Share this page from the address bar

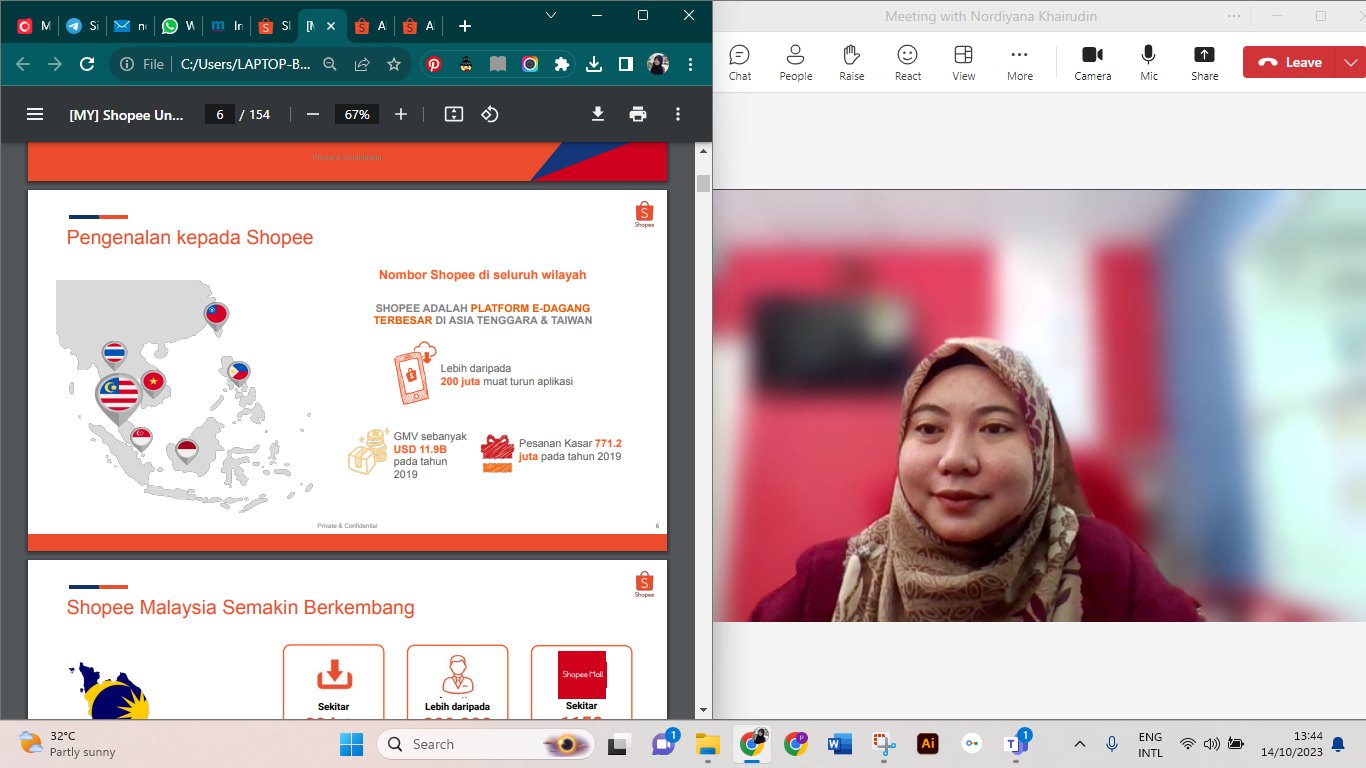[x=362, y=64]
